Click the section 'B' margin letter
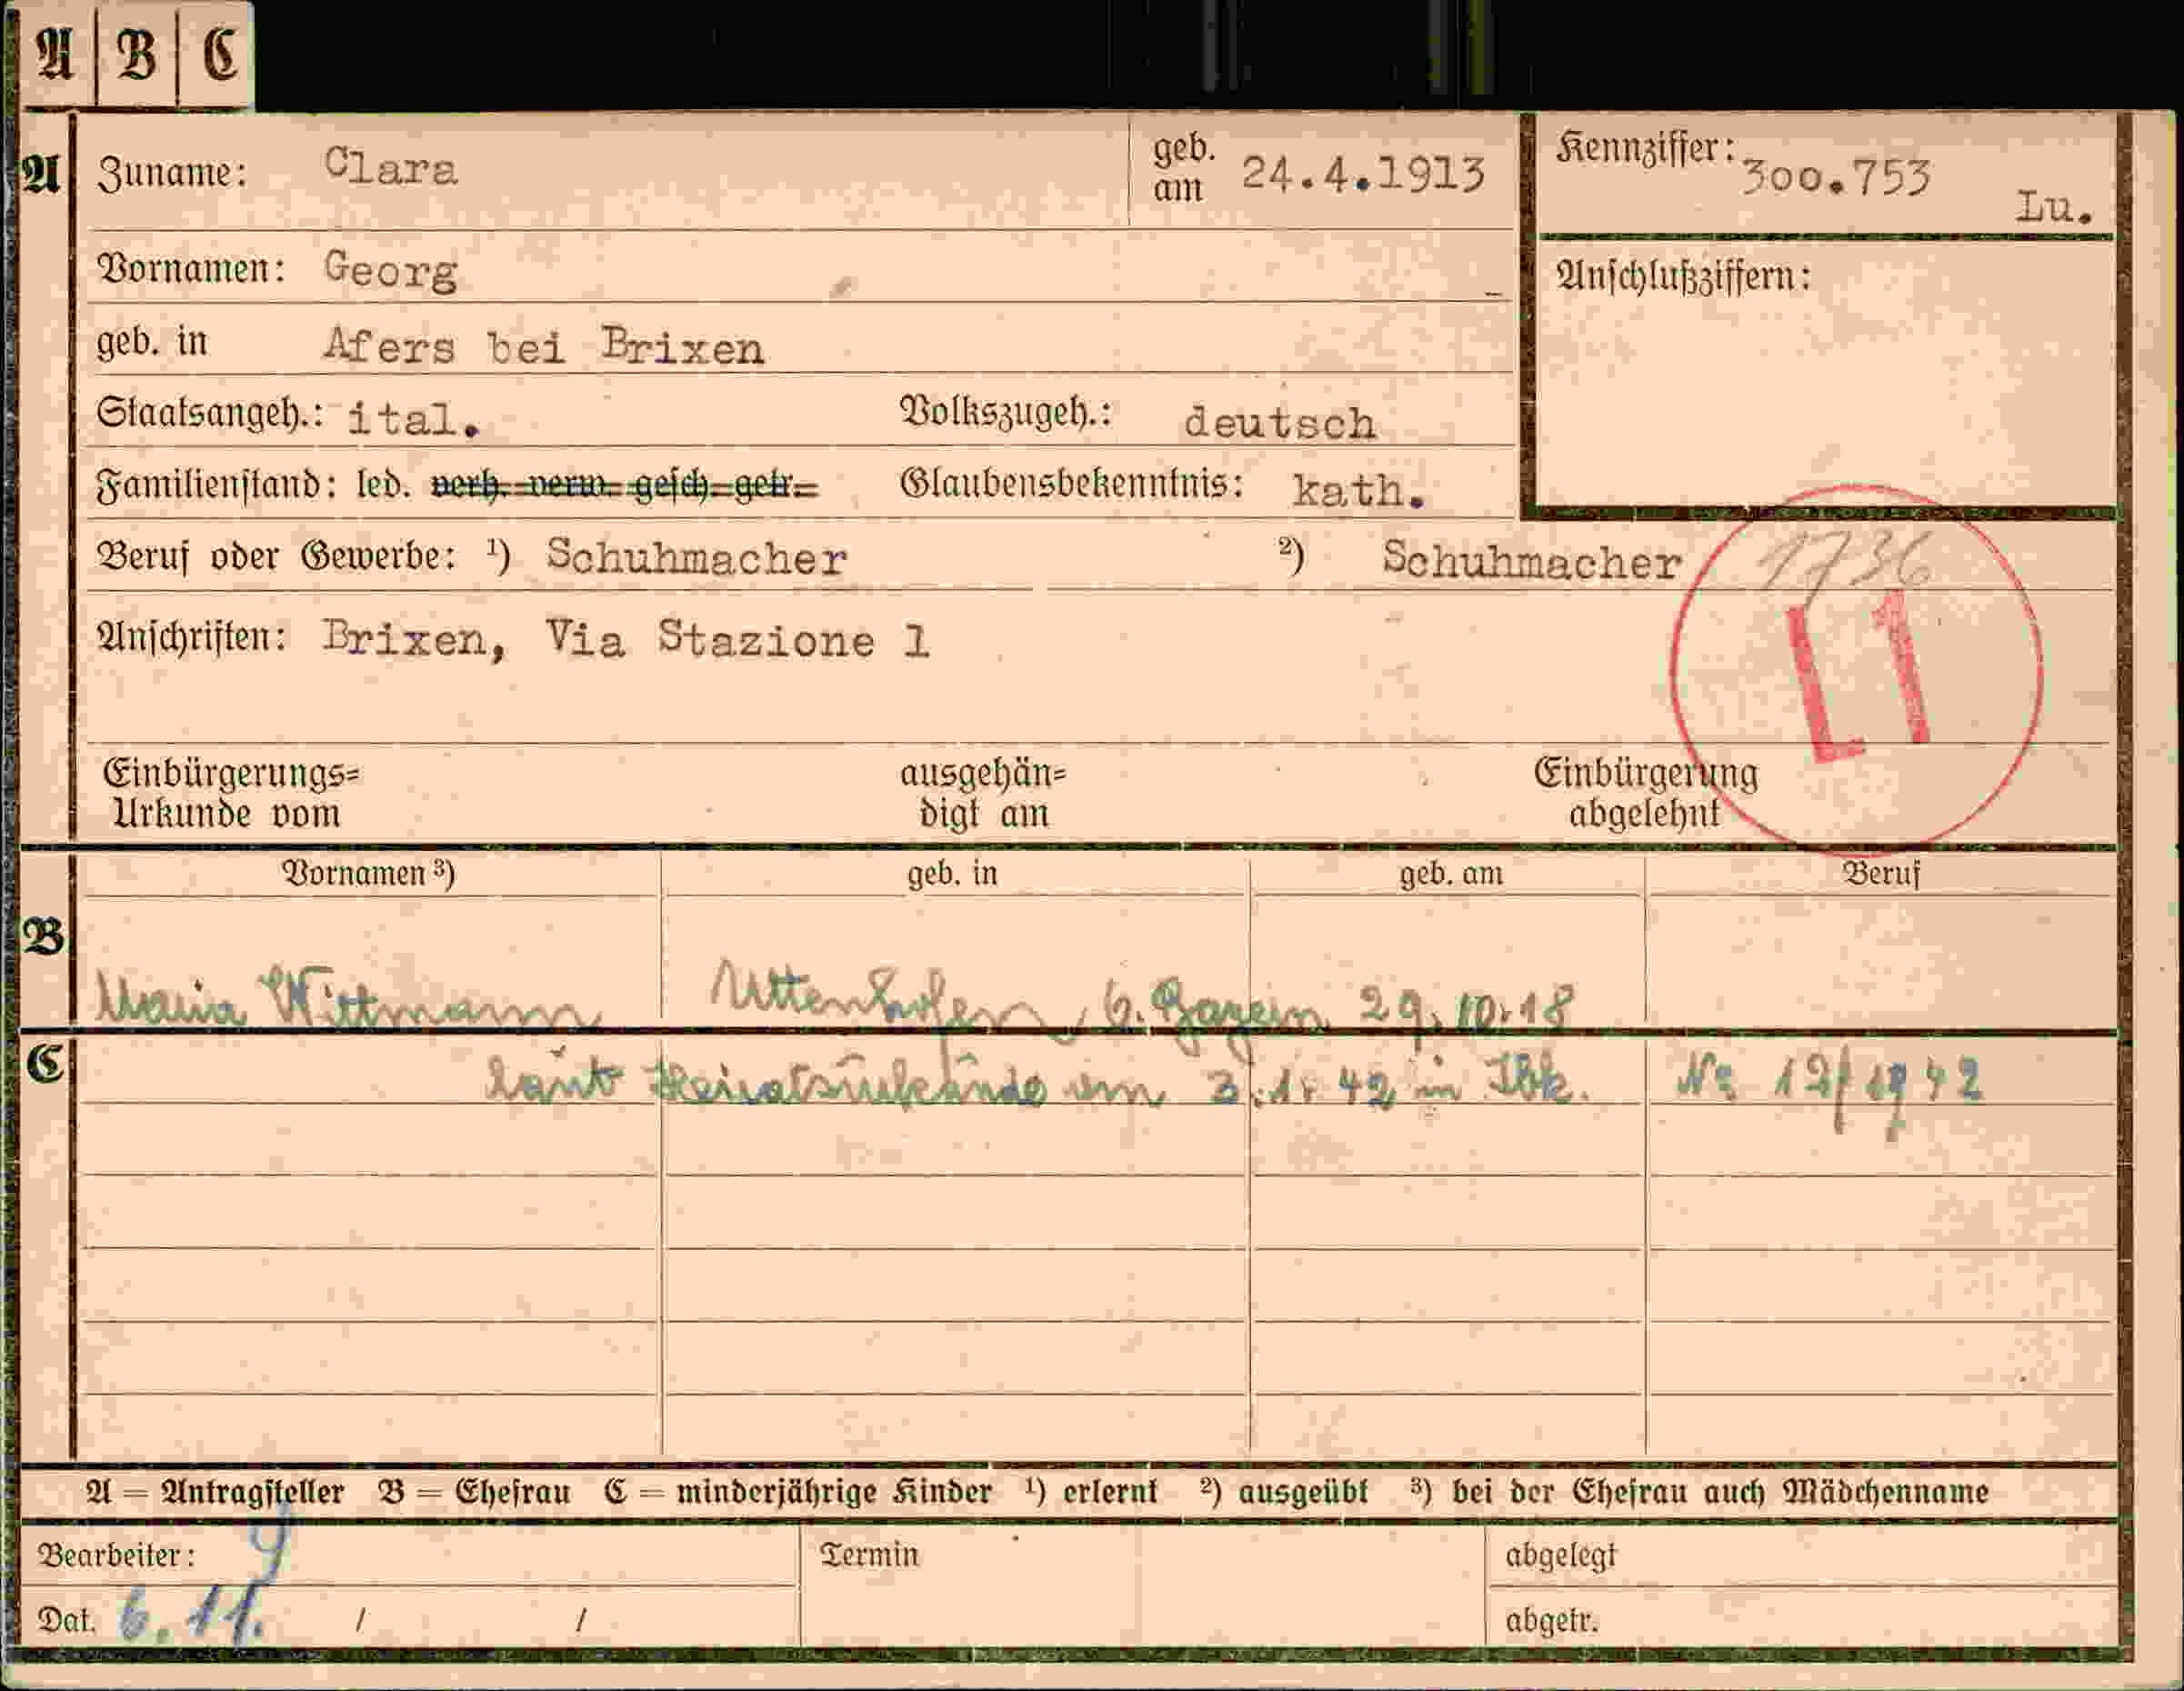Viewport: 2184px width, 1691px height. [43, 938]
